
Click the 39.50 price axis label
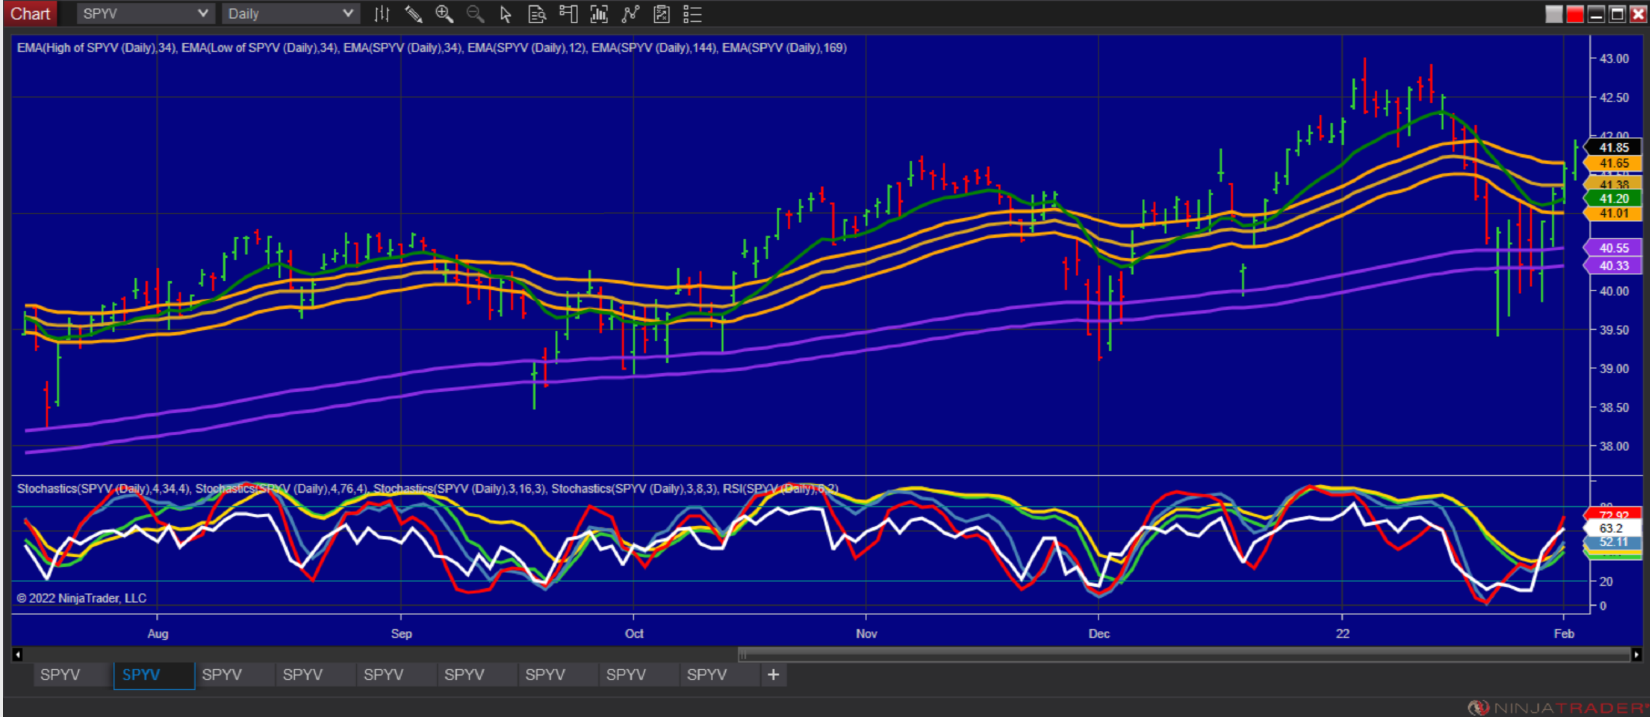[1614, 331]
